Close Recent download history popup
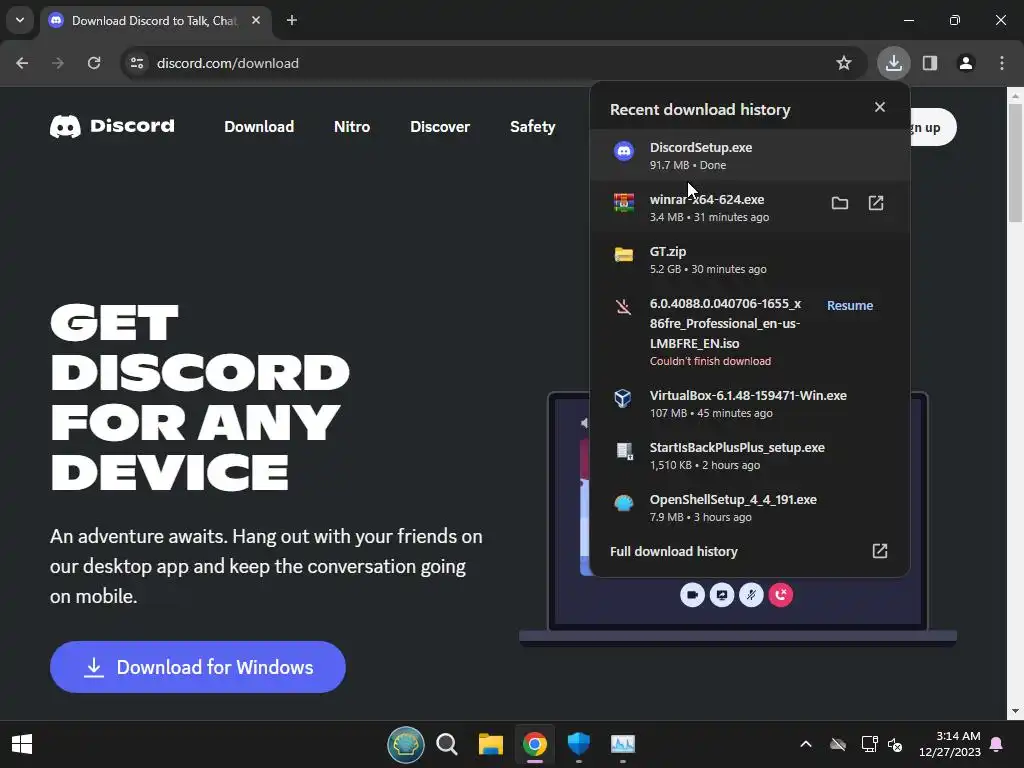The width and height of the screenshot is (1024, 768). [880, 106]
